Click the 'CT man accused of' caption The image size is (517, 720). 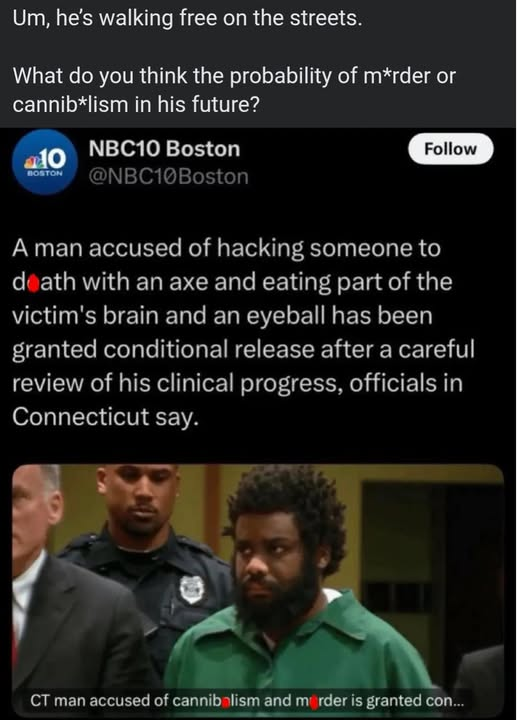(x=247, y=701)
